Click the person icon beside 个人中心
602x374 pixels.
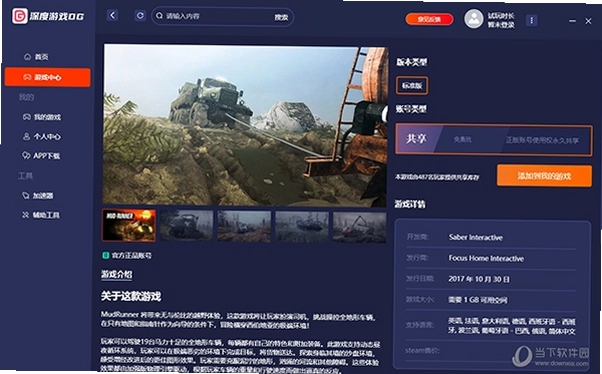click(x=26, y=136)
